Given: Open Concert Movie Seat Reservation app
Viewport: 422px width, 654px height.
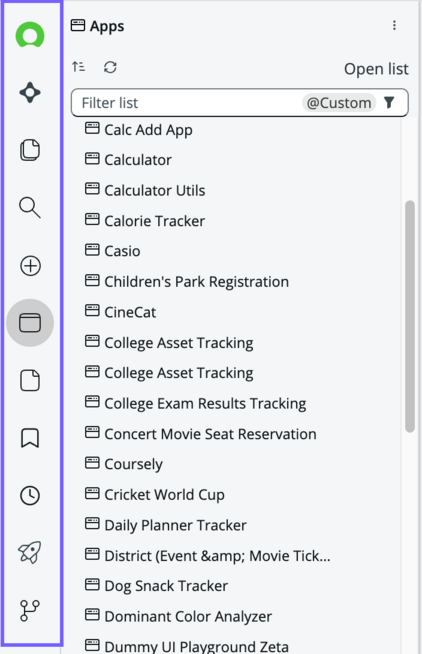Looking at the screenshot, I should point(210,434).
